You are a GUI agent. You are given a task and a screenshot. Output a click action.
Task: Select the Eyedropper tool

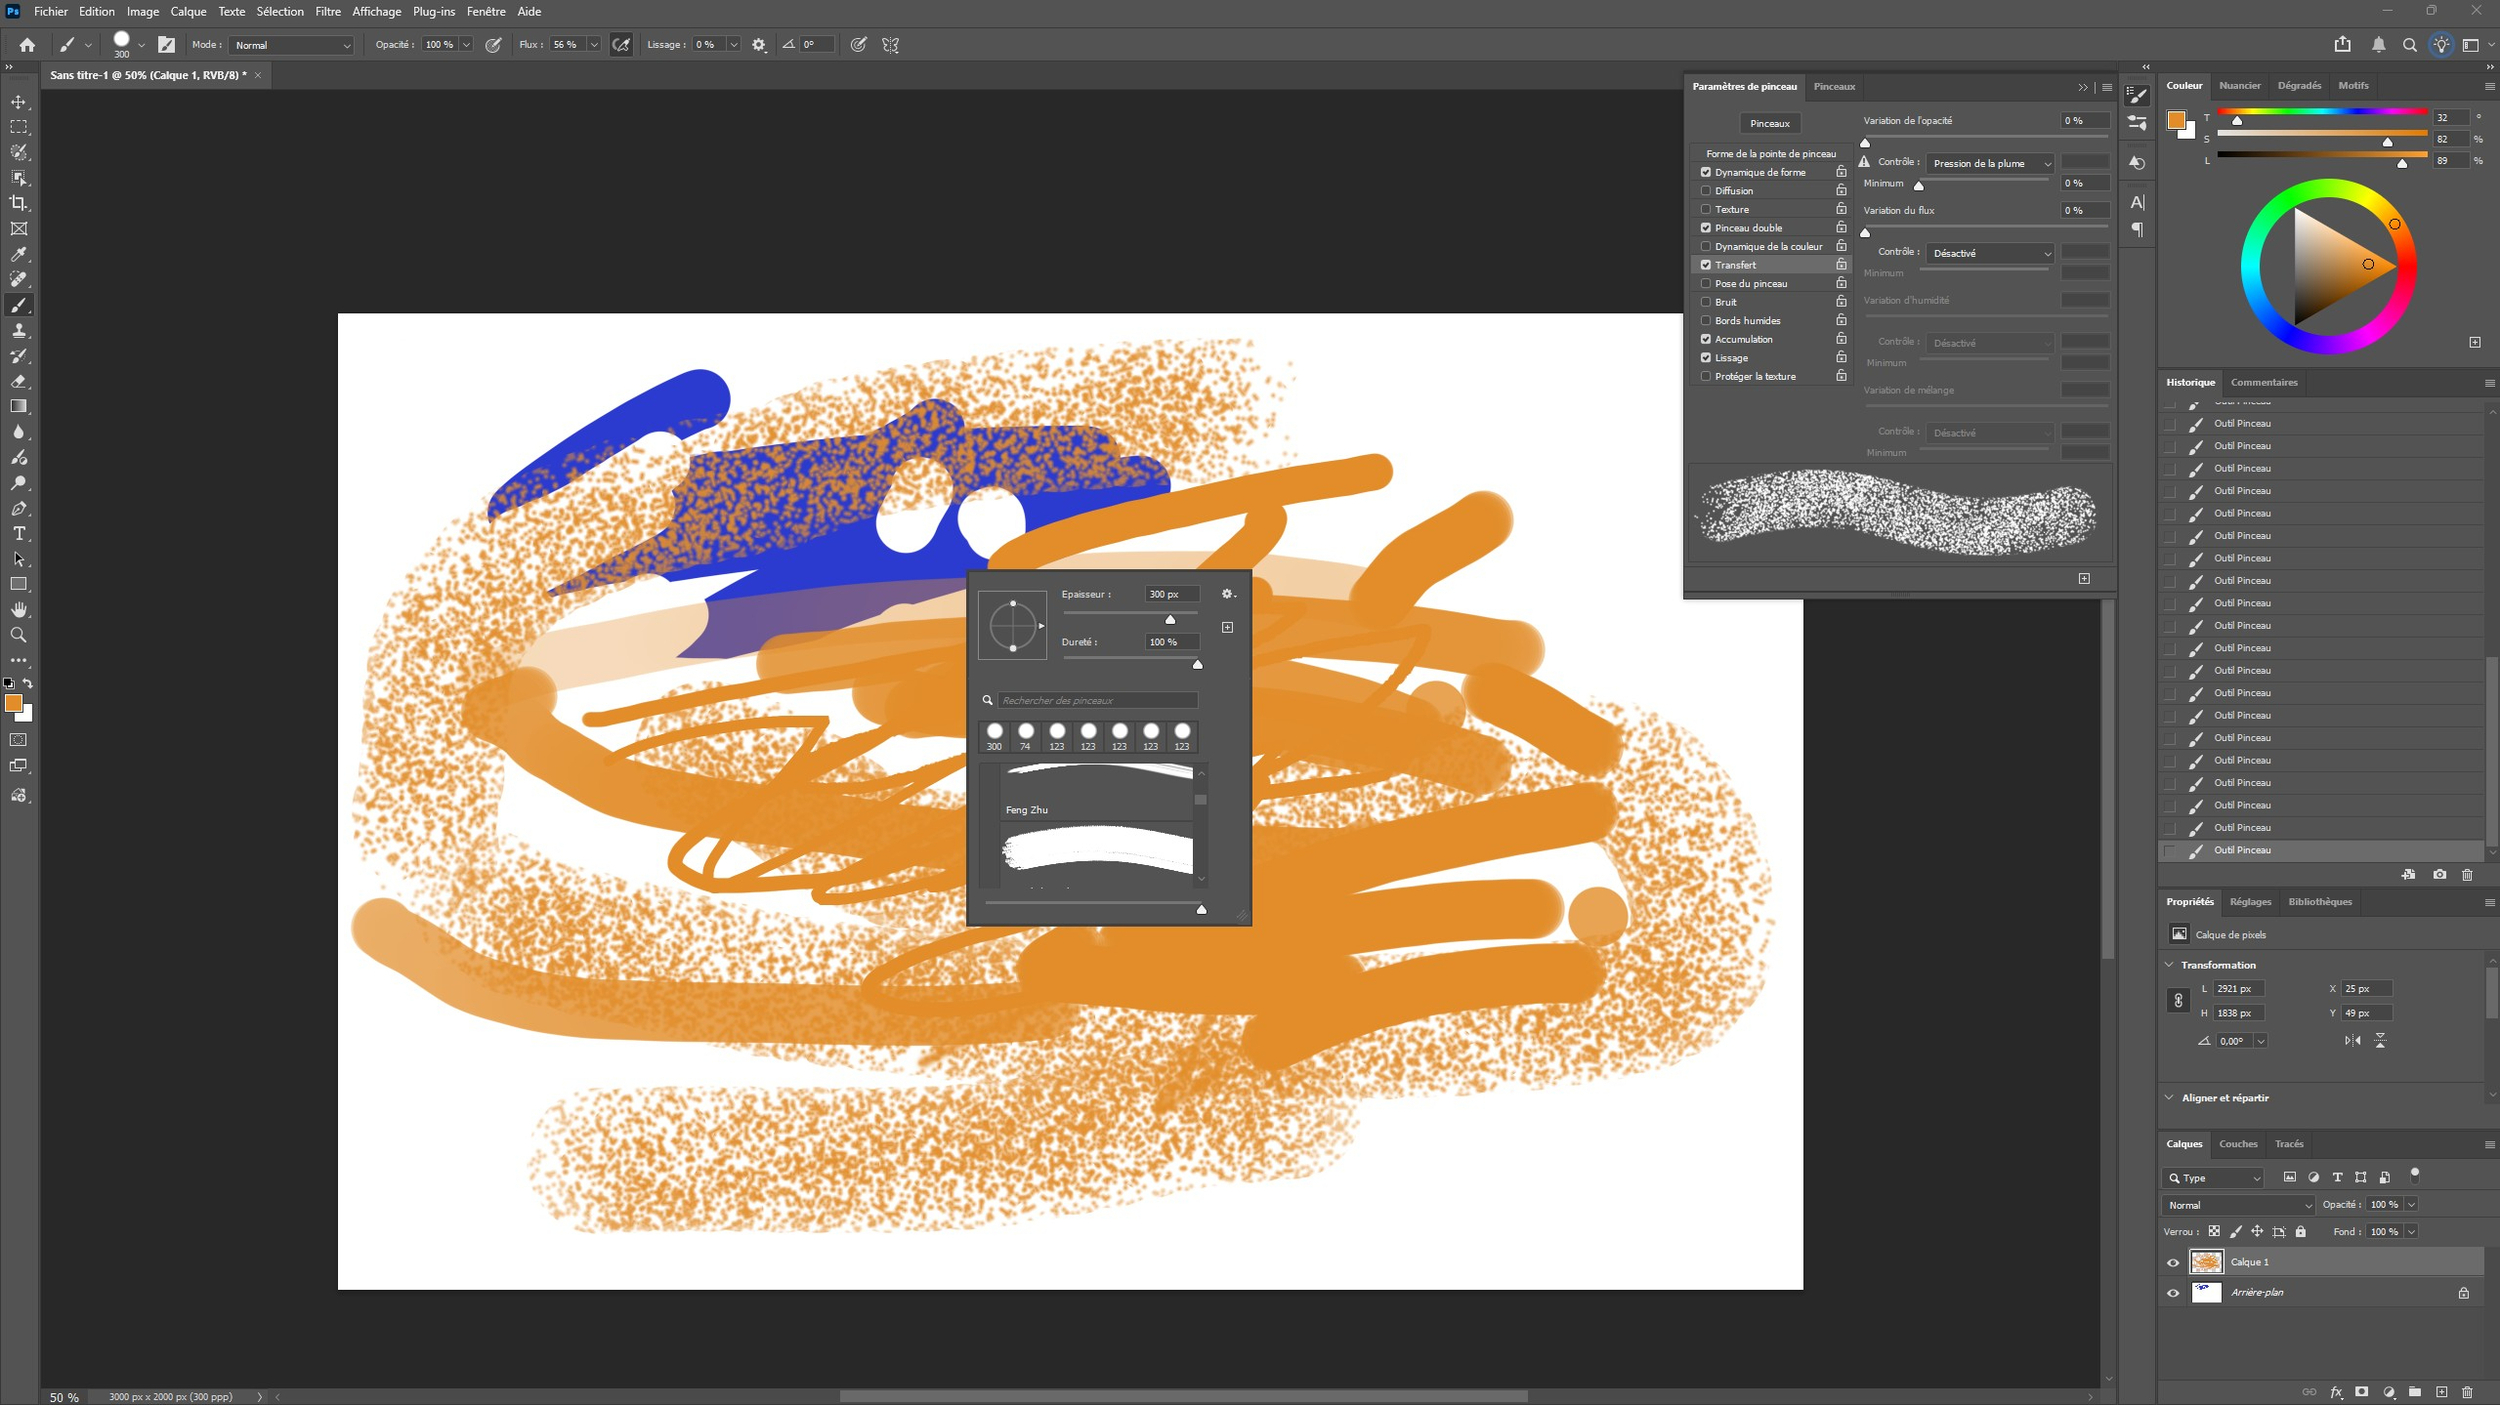point(19,254)
